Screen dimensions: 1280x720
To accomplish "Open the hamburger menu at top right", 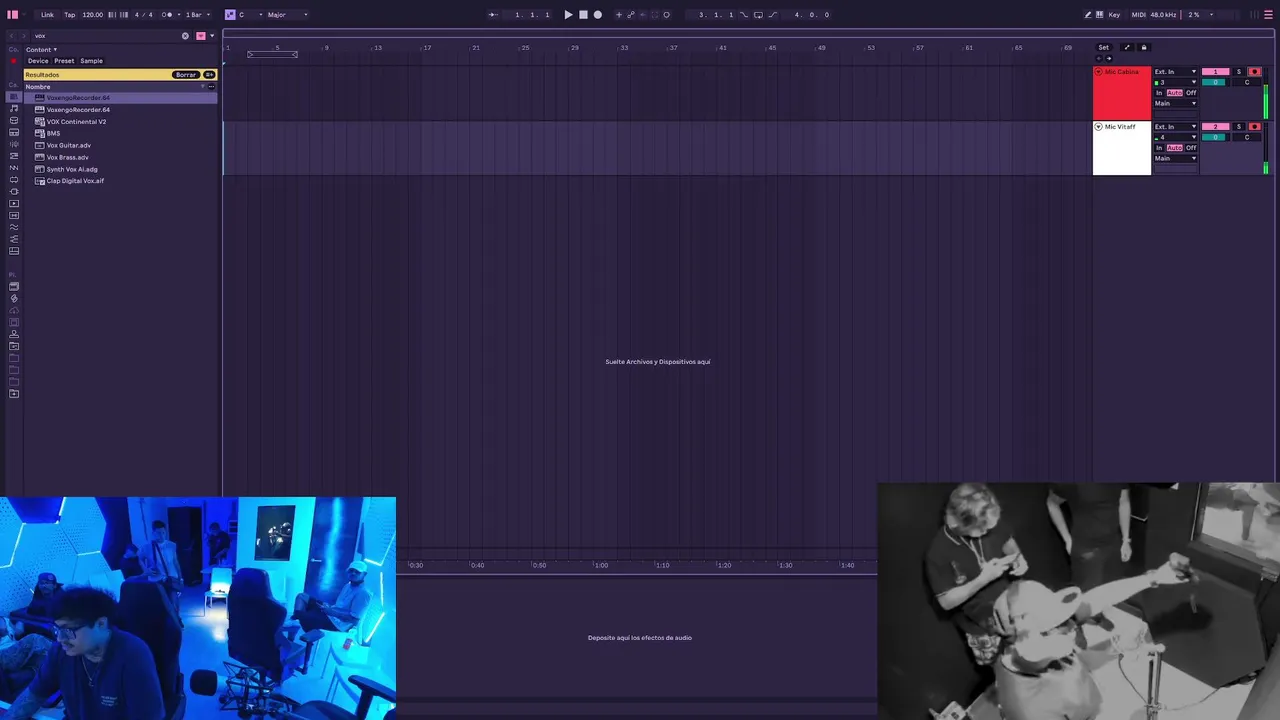I will 1268,15.
